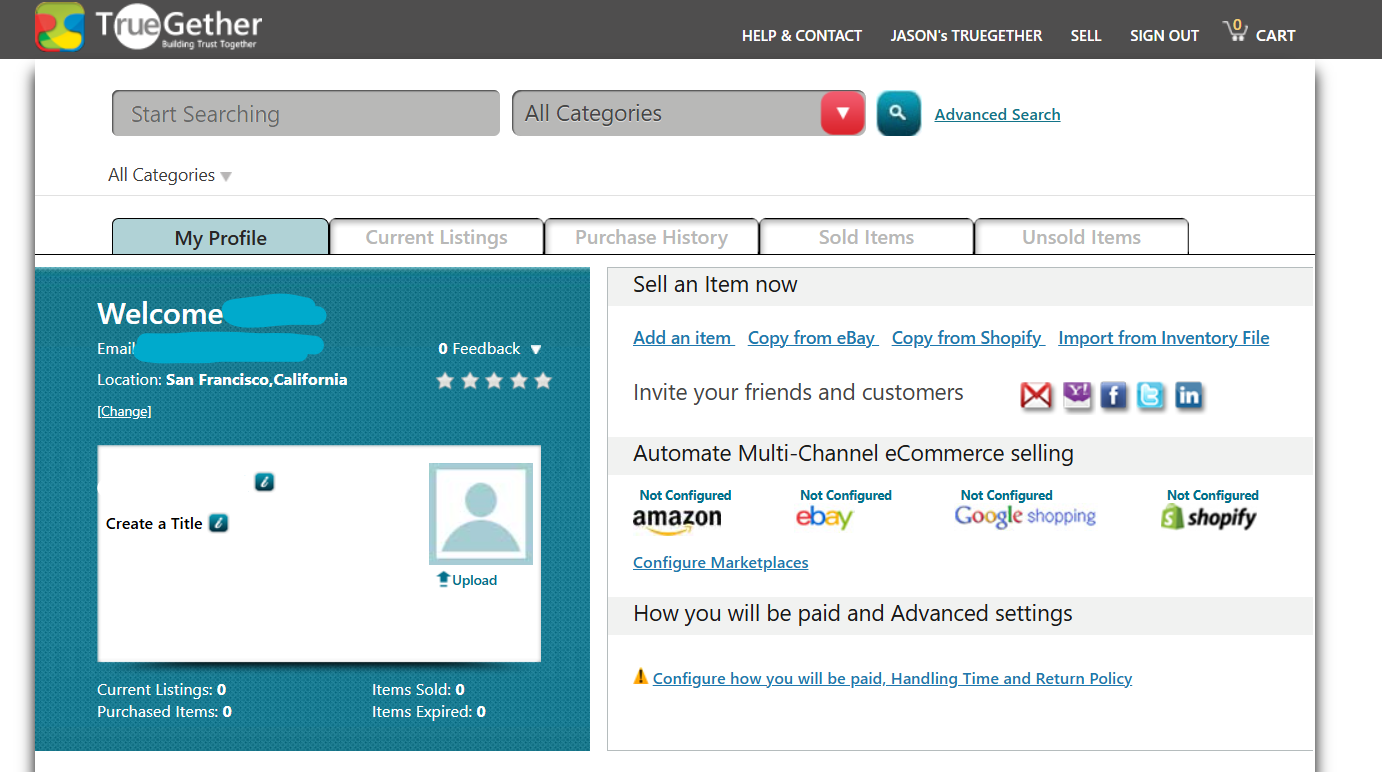This screenshot has height=772, width=1382.
Task: Focus the Start Searching input field
Action: (305, 113)
